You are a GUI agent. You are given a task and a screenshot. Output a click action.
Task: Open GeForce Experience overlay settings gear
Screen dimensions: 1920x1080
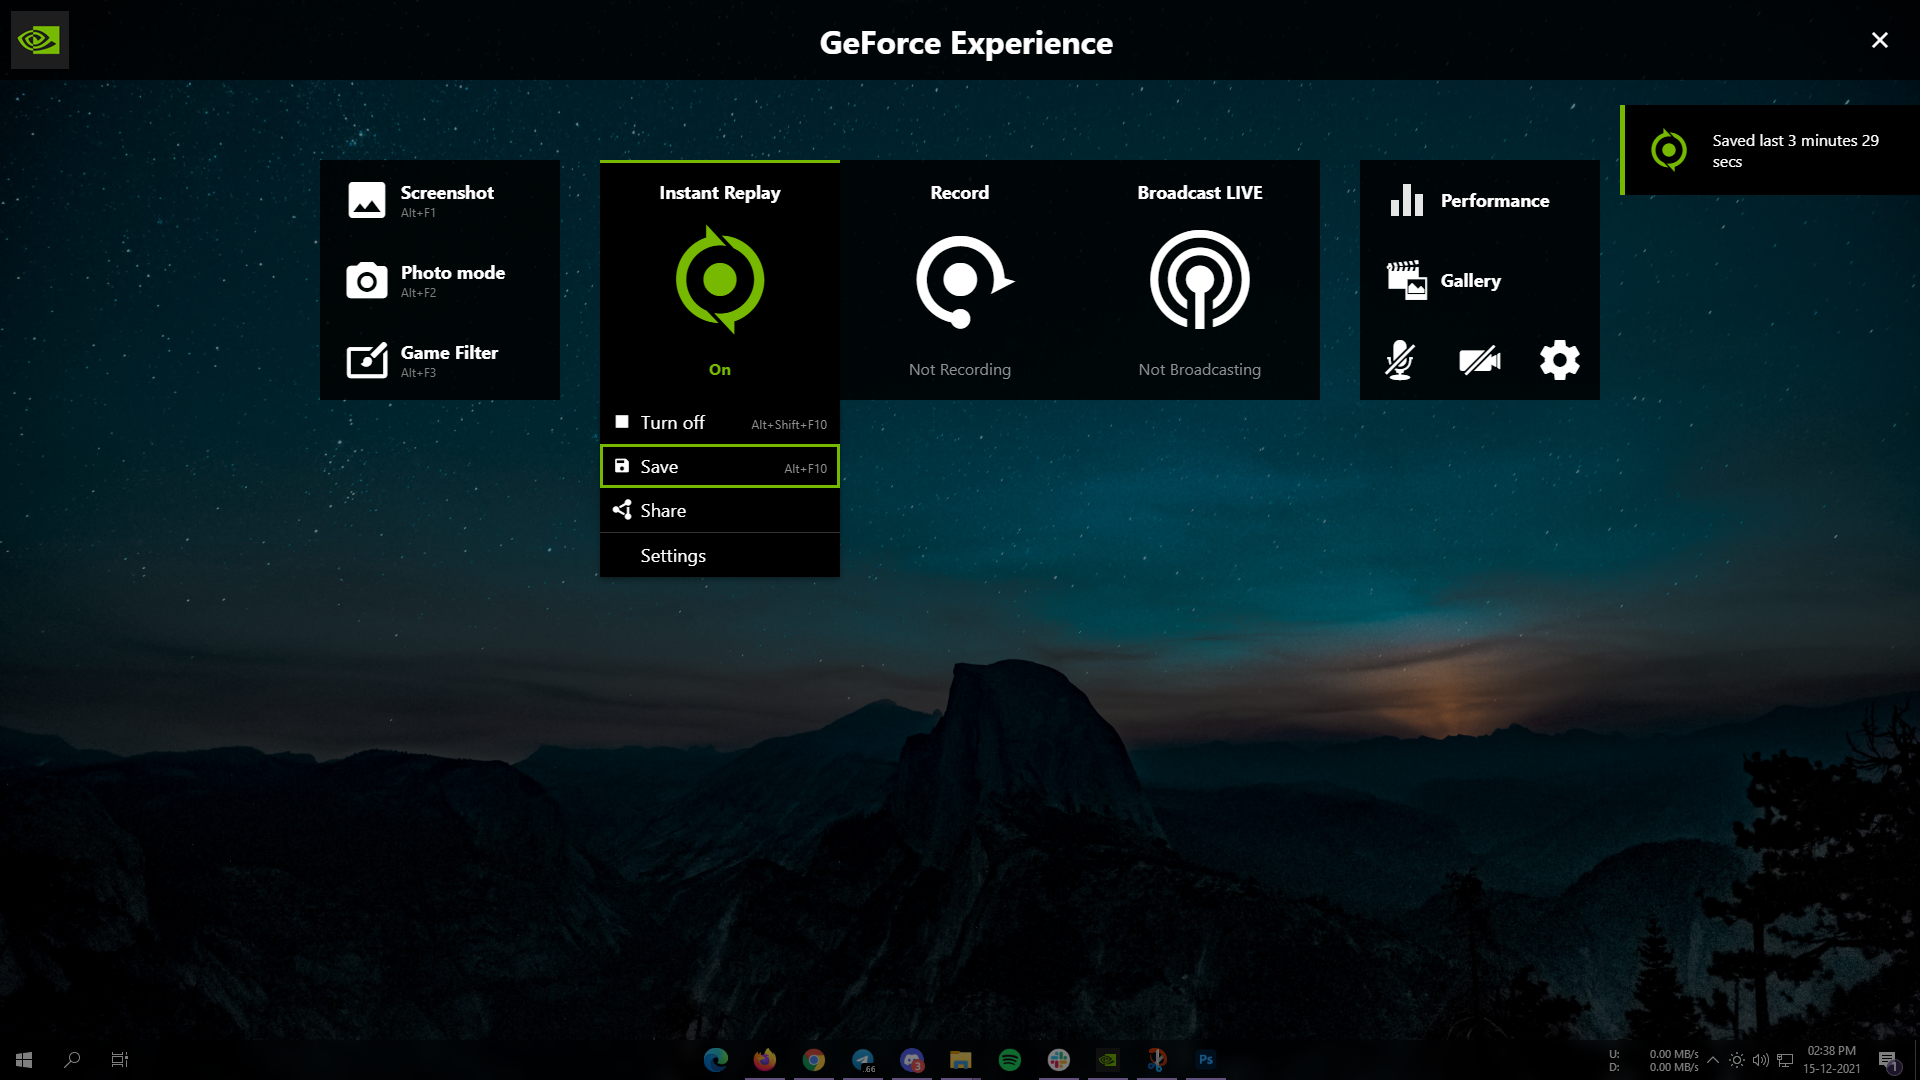click(1559, 360)
